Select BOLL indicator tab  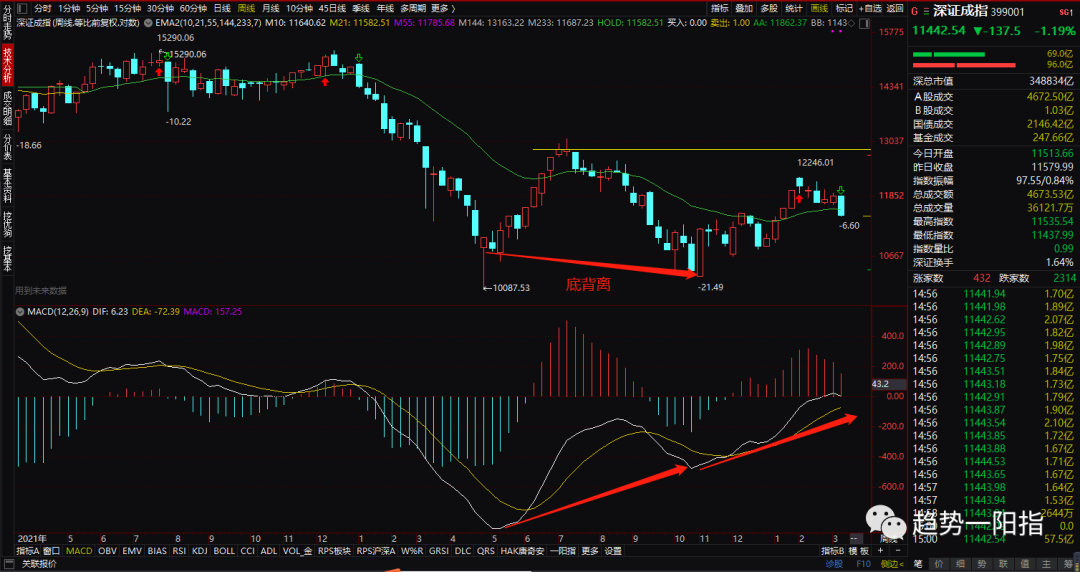pos(224,551)
